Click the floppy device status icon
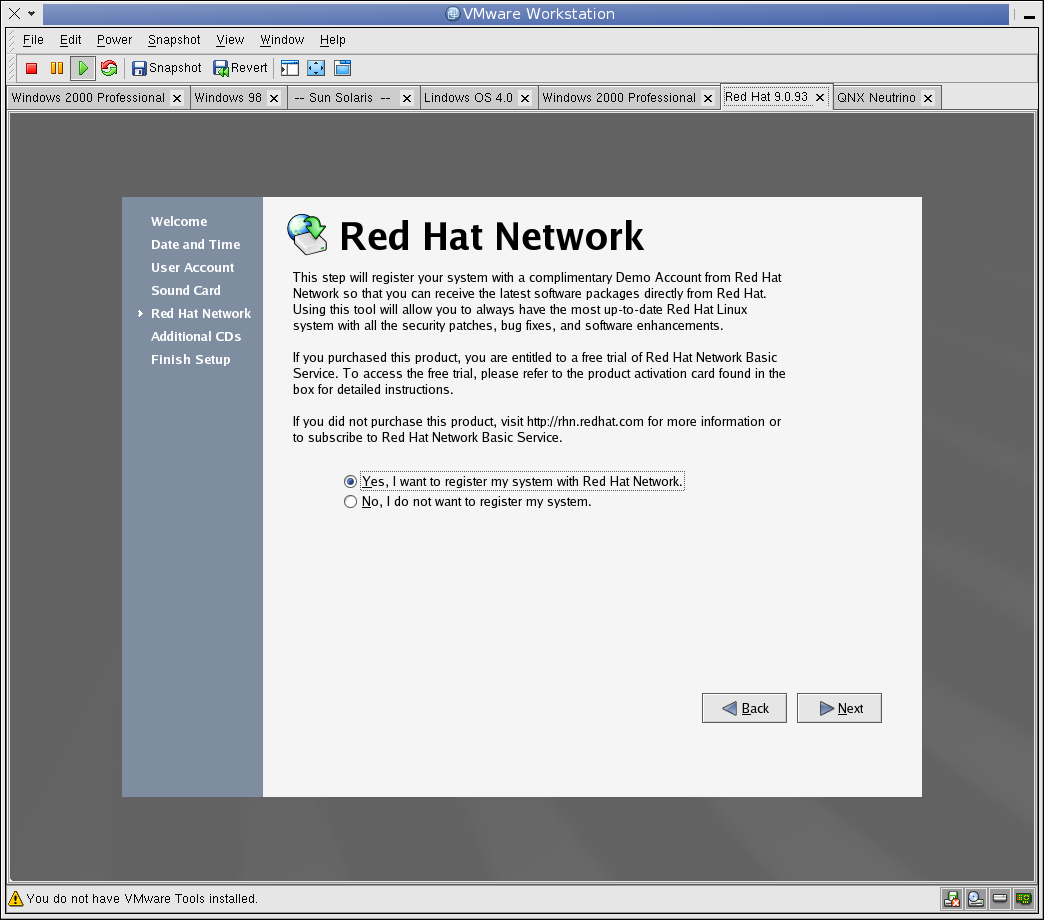The image size is (1044, 920). (951, 899)
